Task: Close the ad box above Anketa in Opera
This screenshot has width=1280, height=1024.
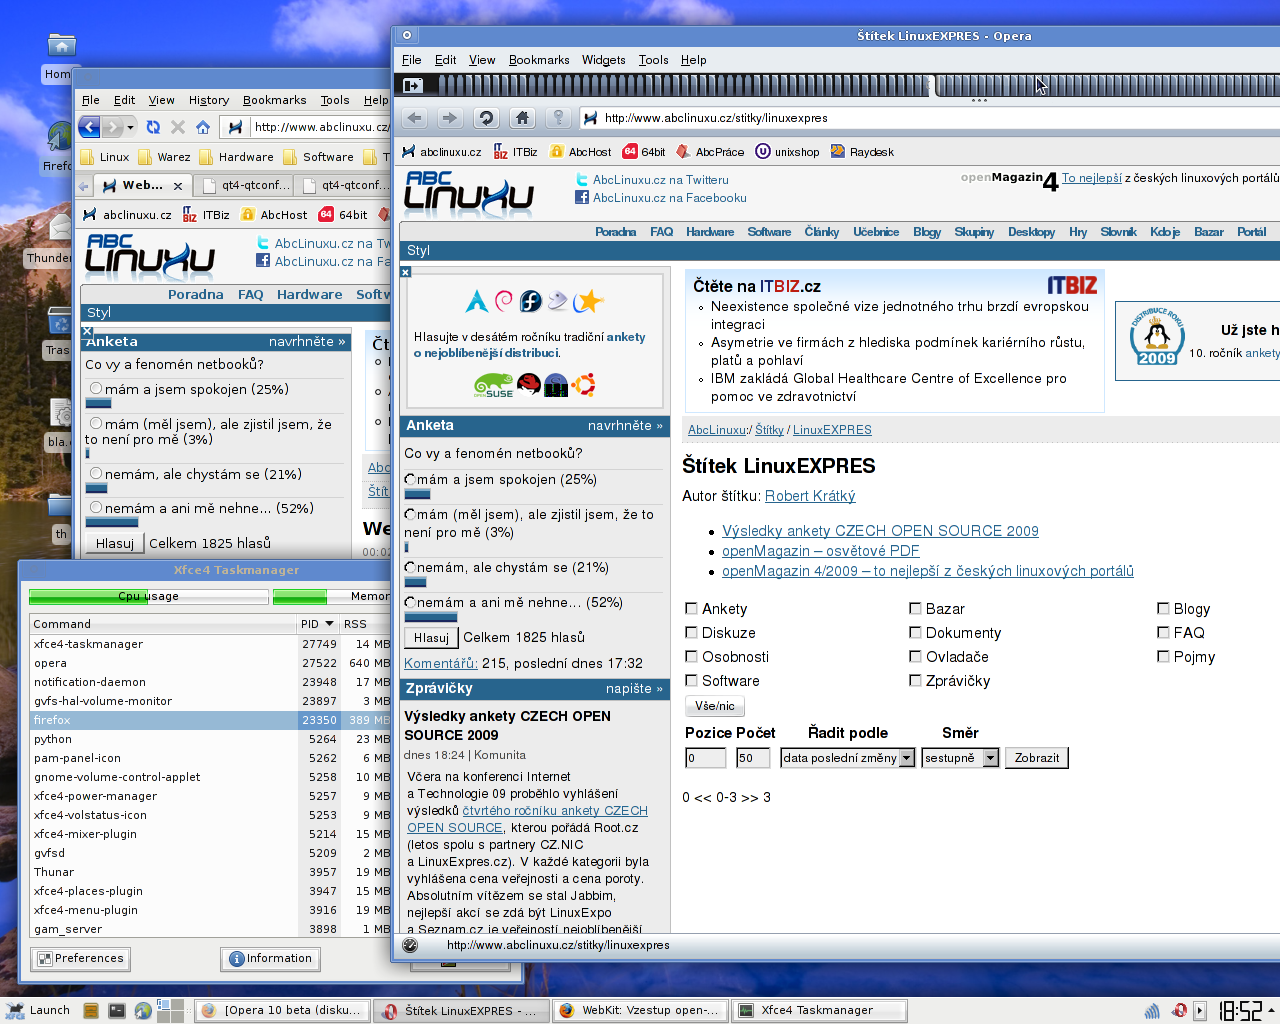Action: tap(405, 272)
